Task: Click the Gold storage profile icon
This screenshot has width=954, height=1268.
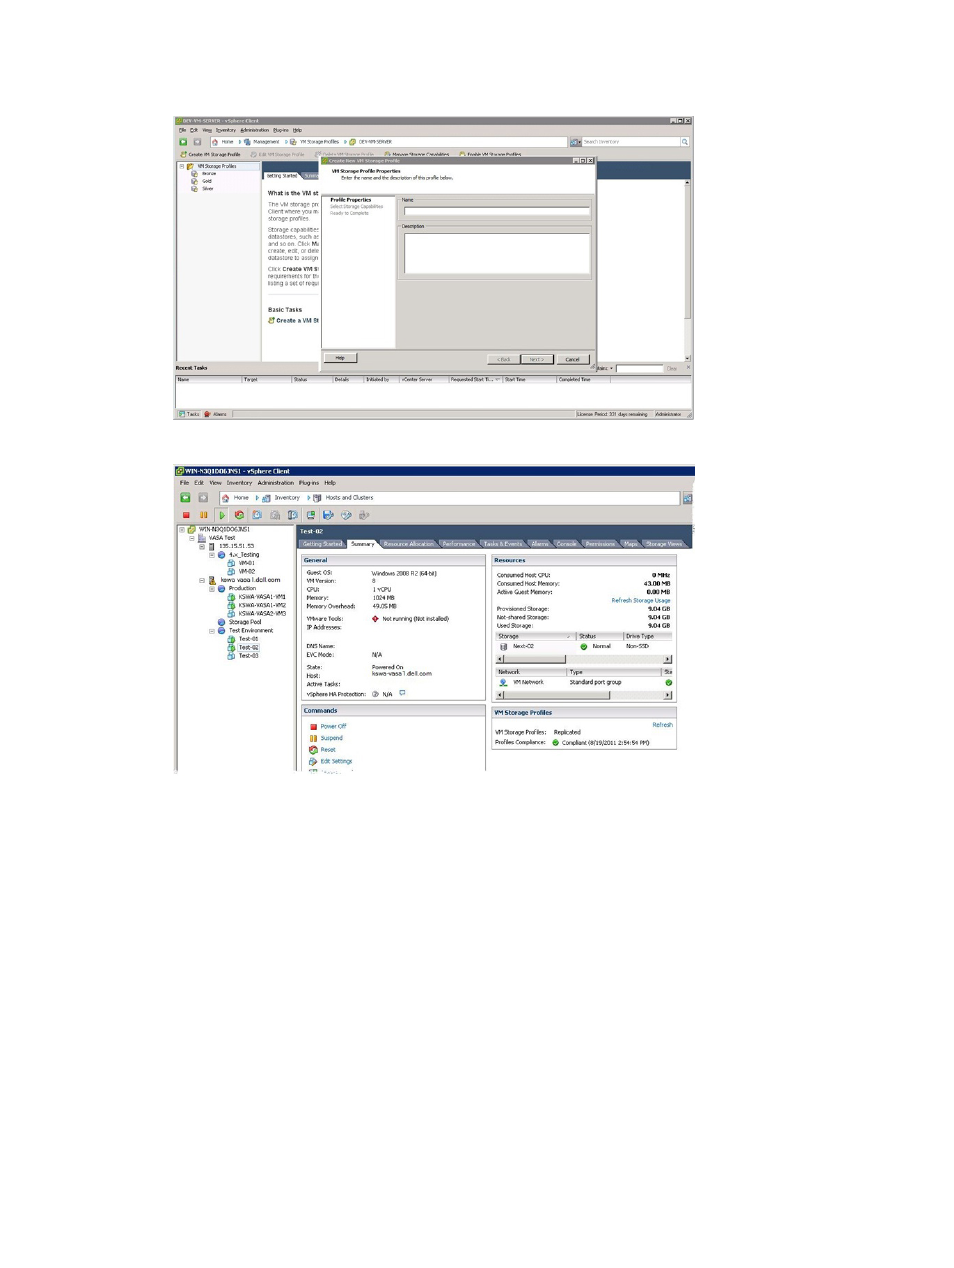Action: tap(195, 181)
